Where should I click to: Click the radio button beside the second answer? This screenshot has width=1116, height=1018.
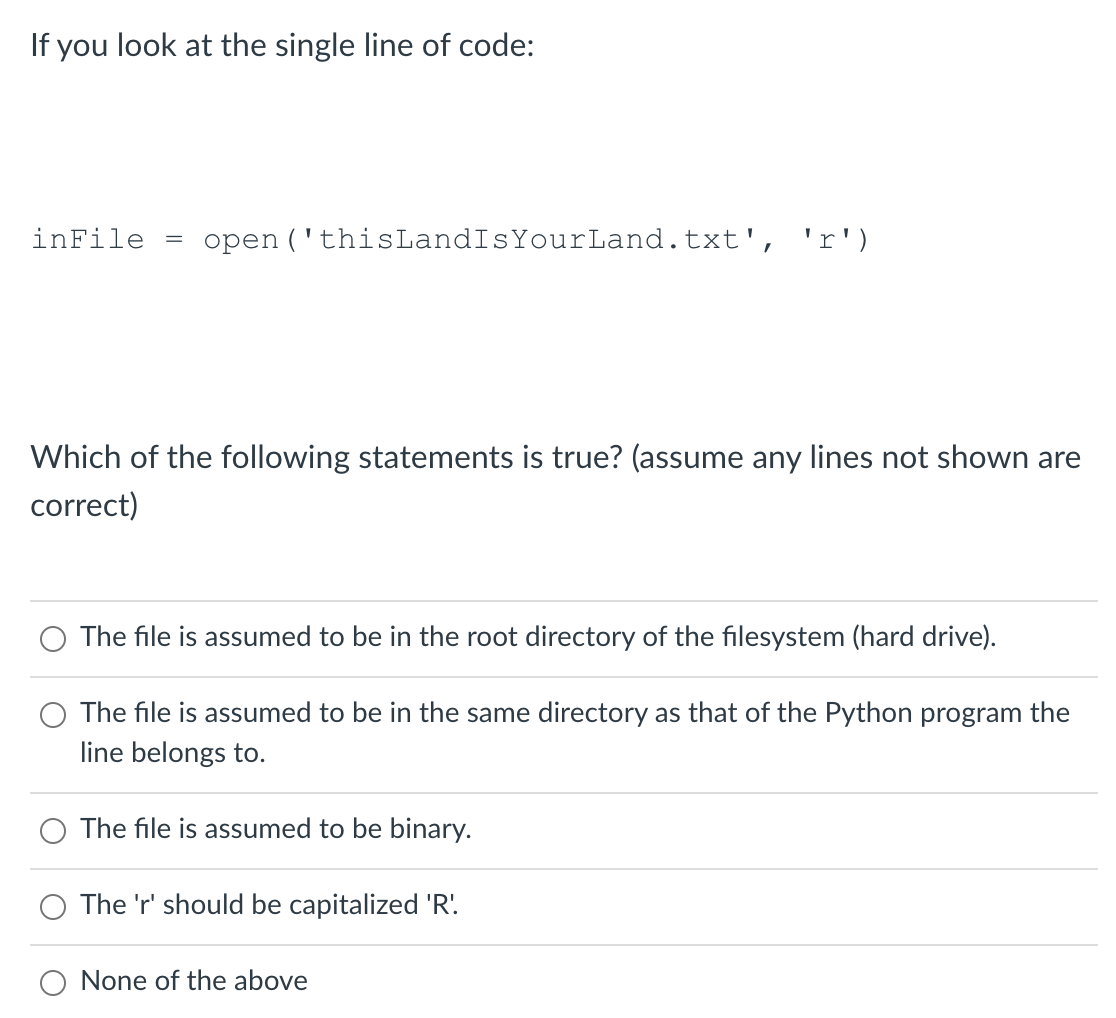[x=52, y=715]
